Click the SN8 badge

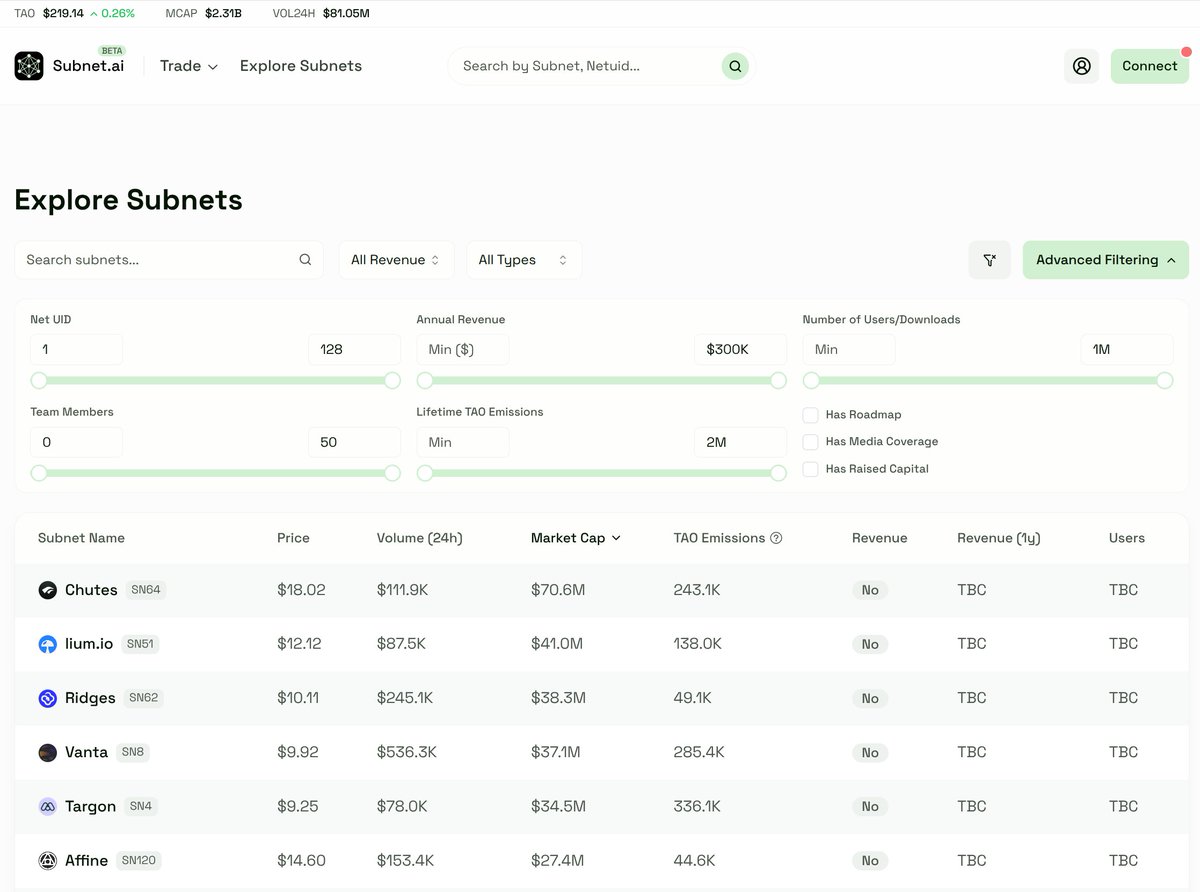coord(133,752)
